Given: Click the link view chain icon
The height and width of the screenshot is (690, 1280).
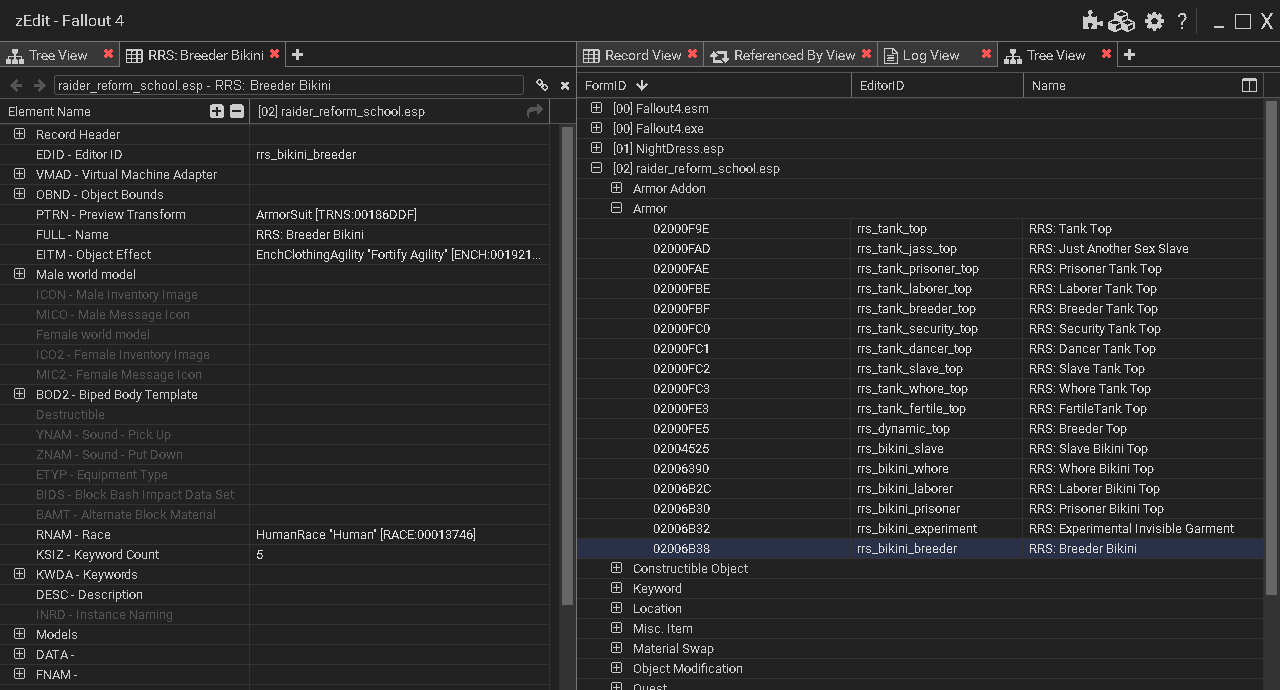Looking at the screenshot, I should (x=542, y=86).
